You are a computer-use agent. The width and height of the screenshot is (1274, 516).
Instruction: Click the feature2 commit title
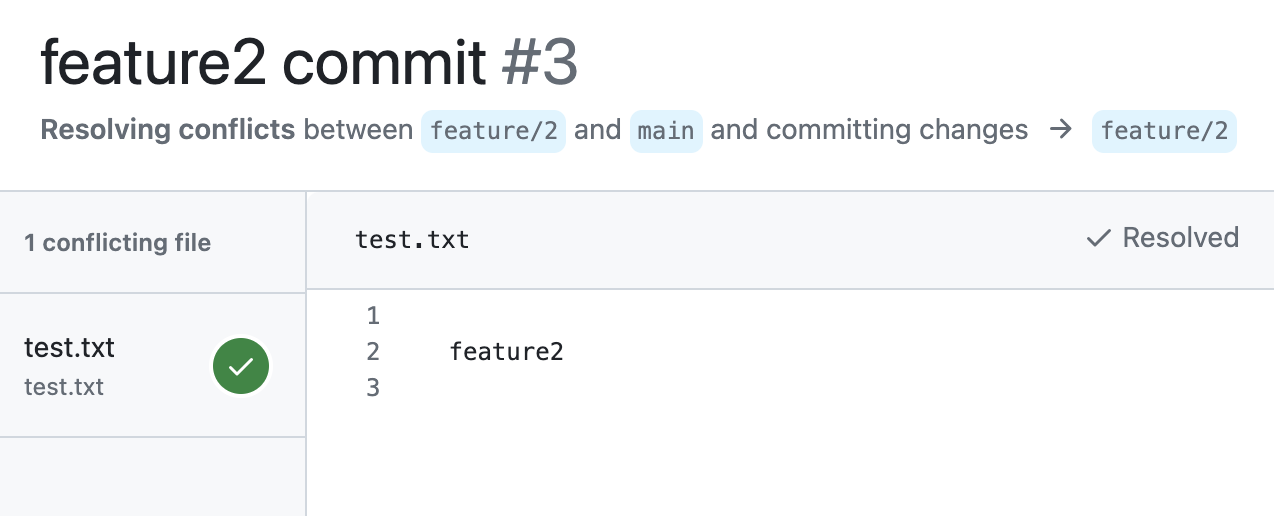tap(262, 63)
